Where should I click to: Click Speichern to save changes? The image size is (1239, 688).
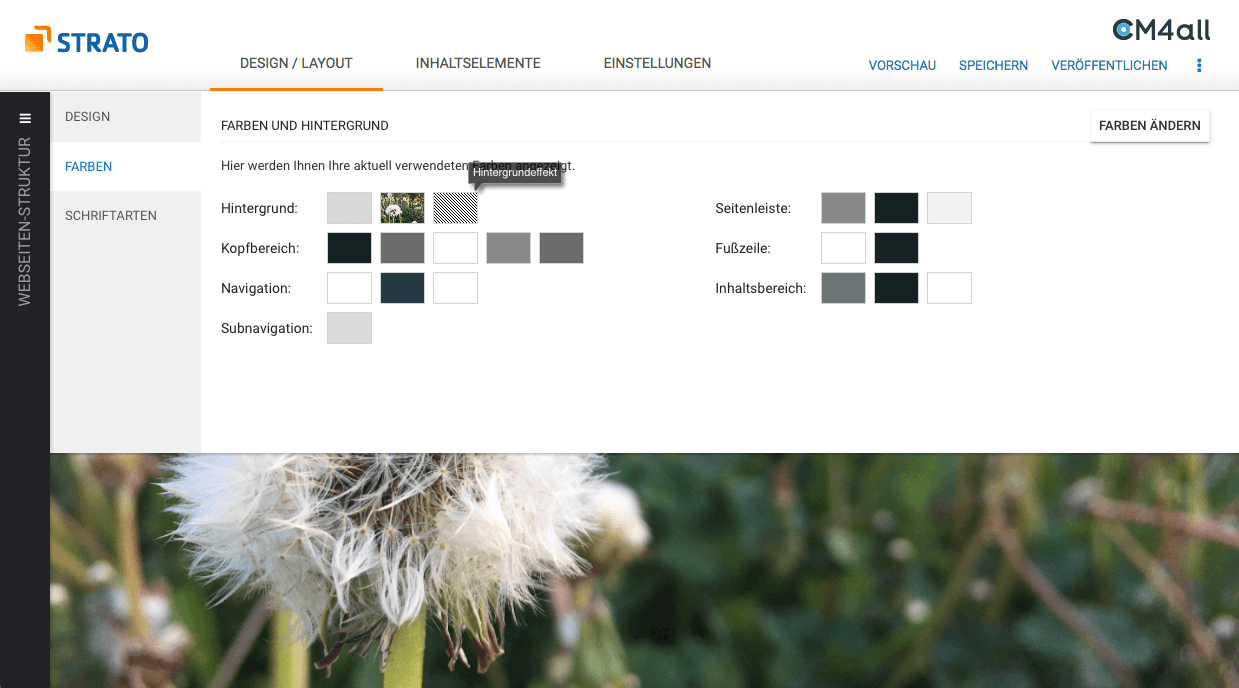pos(993,65)
